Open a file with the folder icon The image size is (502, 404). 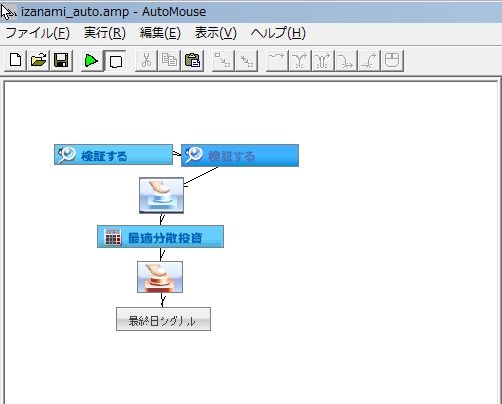(38, 61)
